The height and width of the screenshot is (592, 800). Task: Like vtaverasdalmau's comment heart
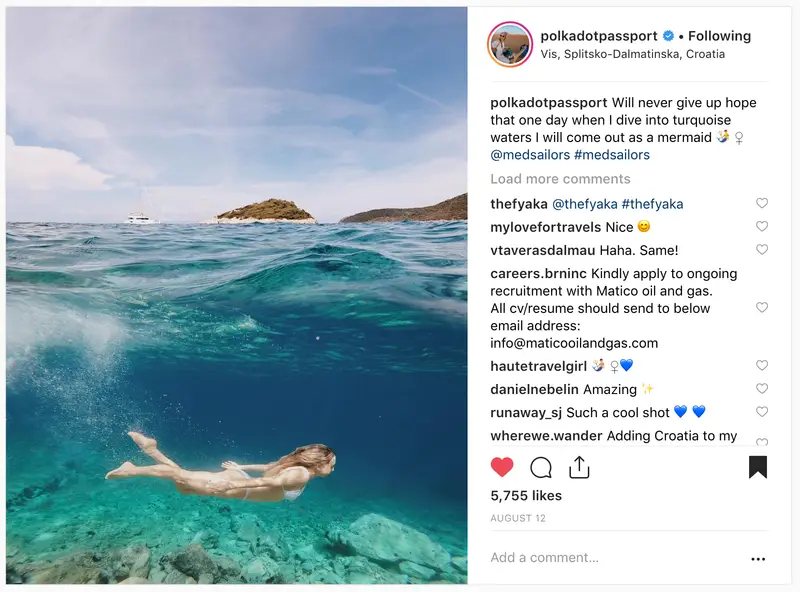(x=762, y=250)
